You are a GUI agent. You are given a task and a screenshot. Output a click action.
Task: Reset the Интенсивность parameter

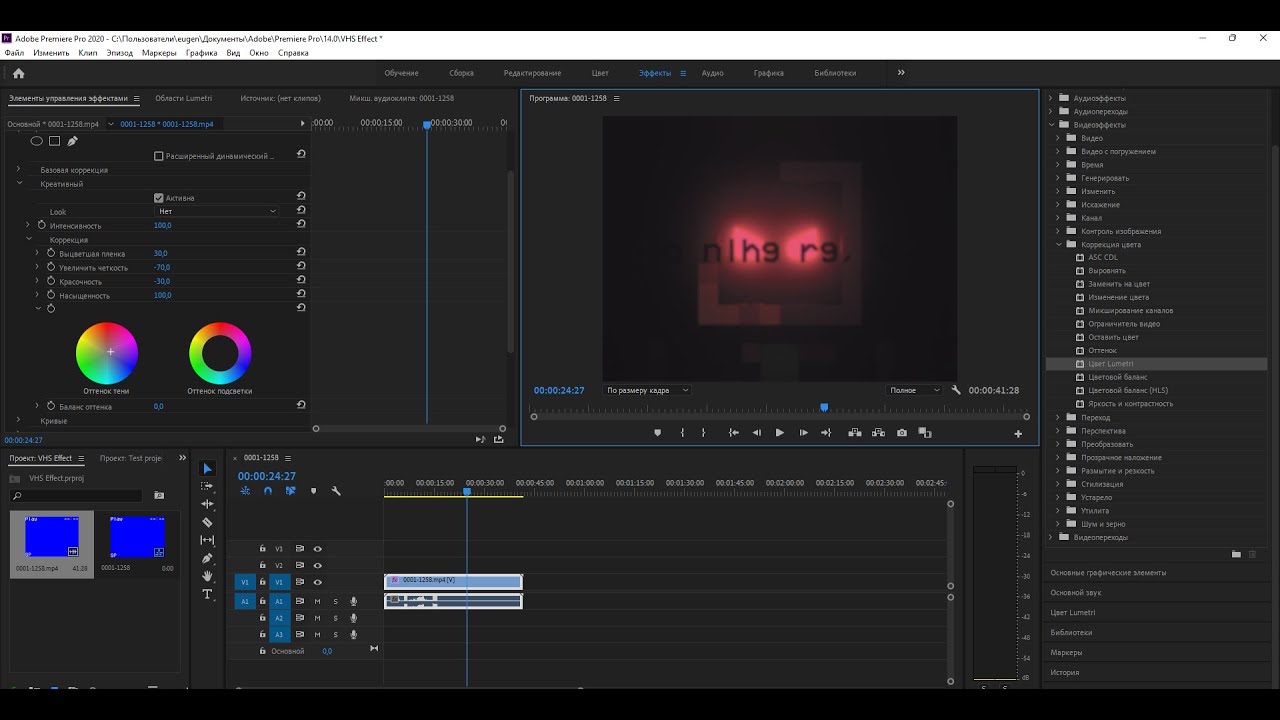(301, 225)
